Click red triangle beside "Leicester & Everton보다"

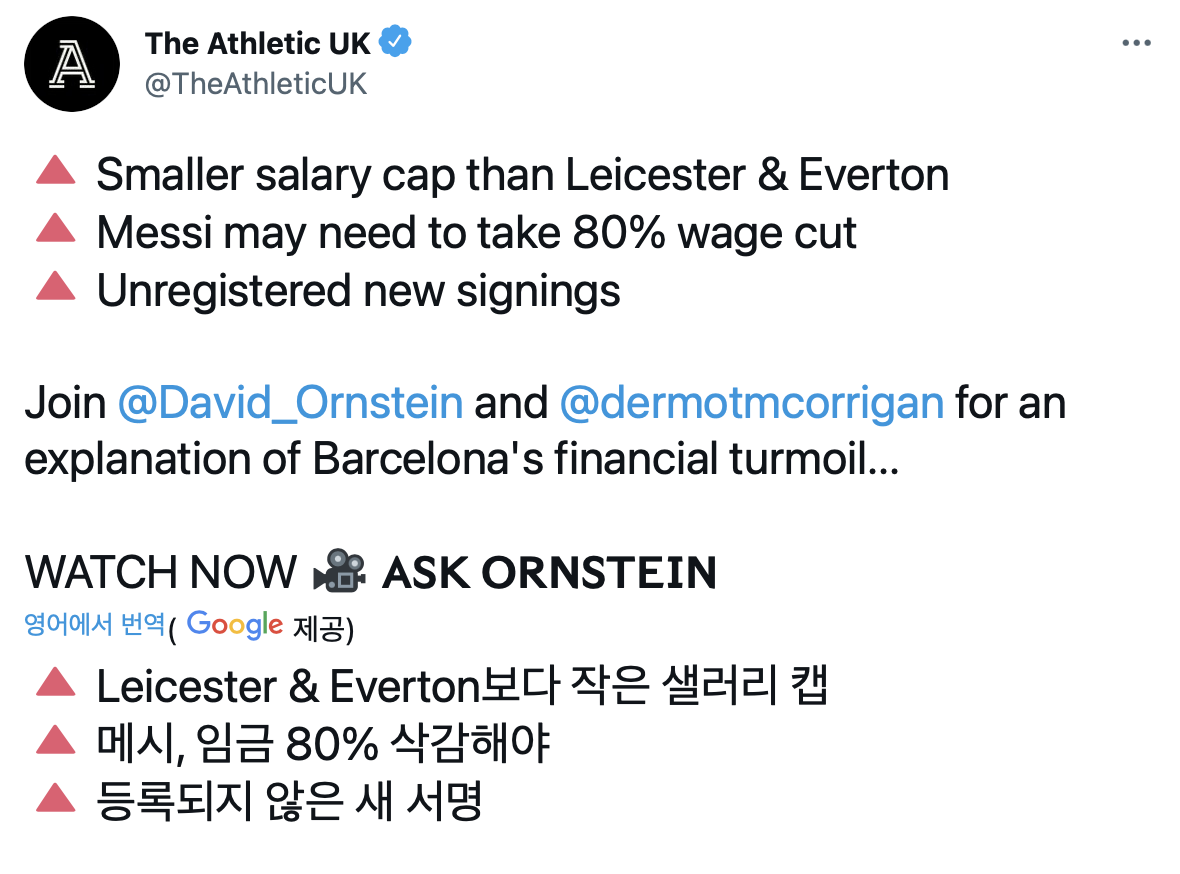click(55, 686)
